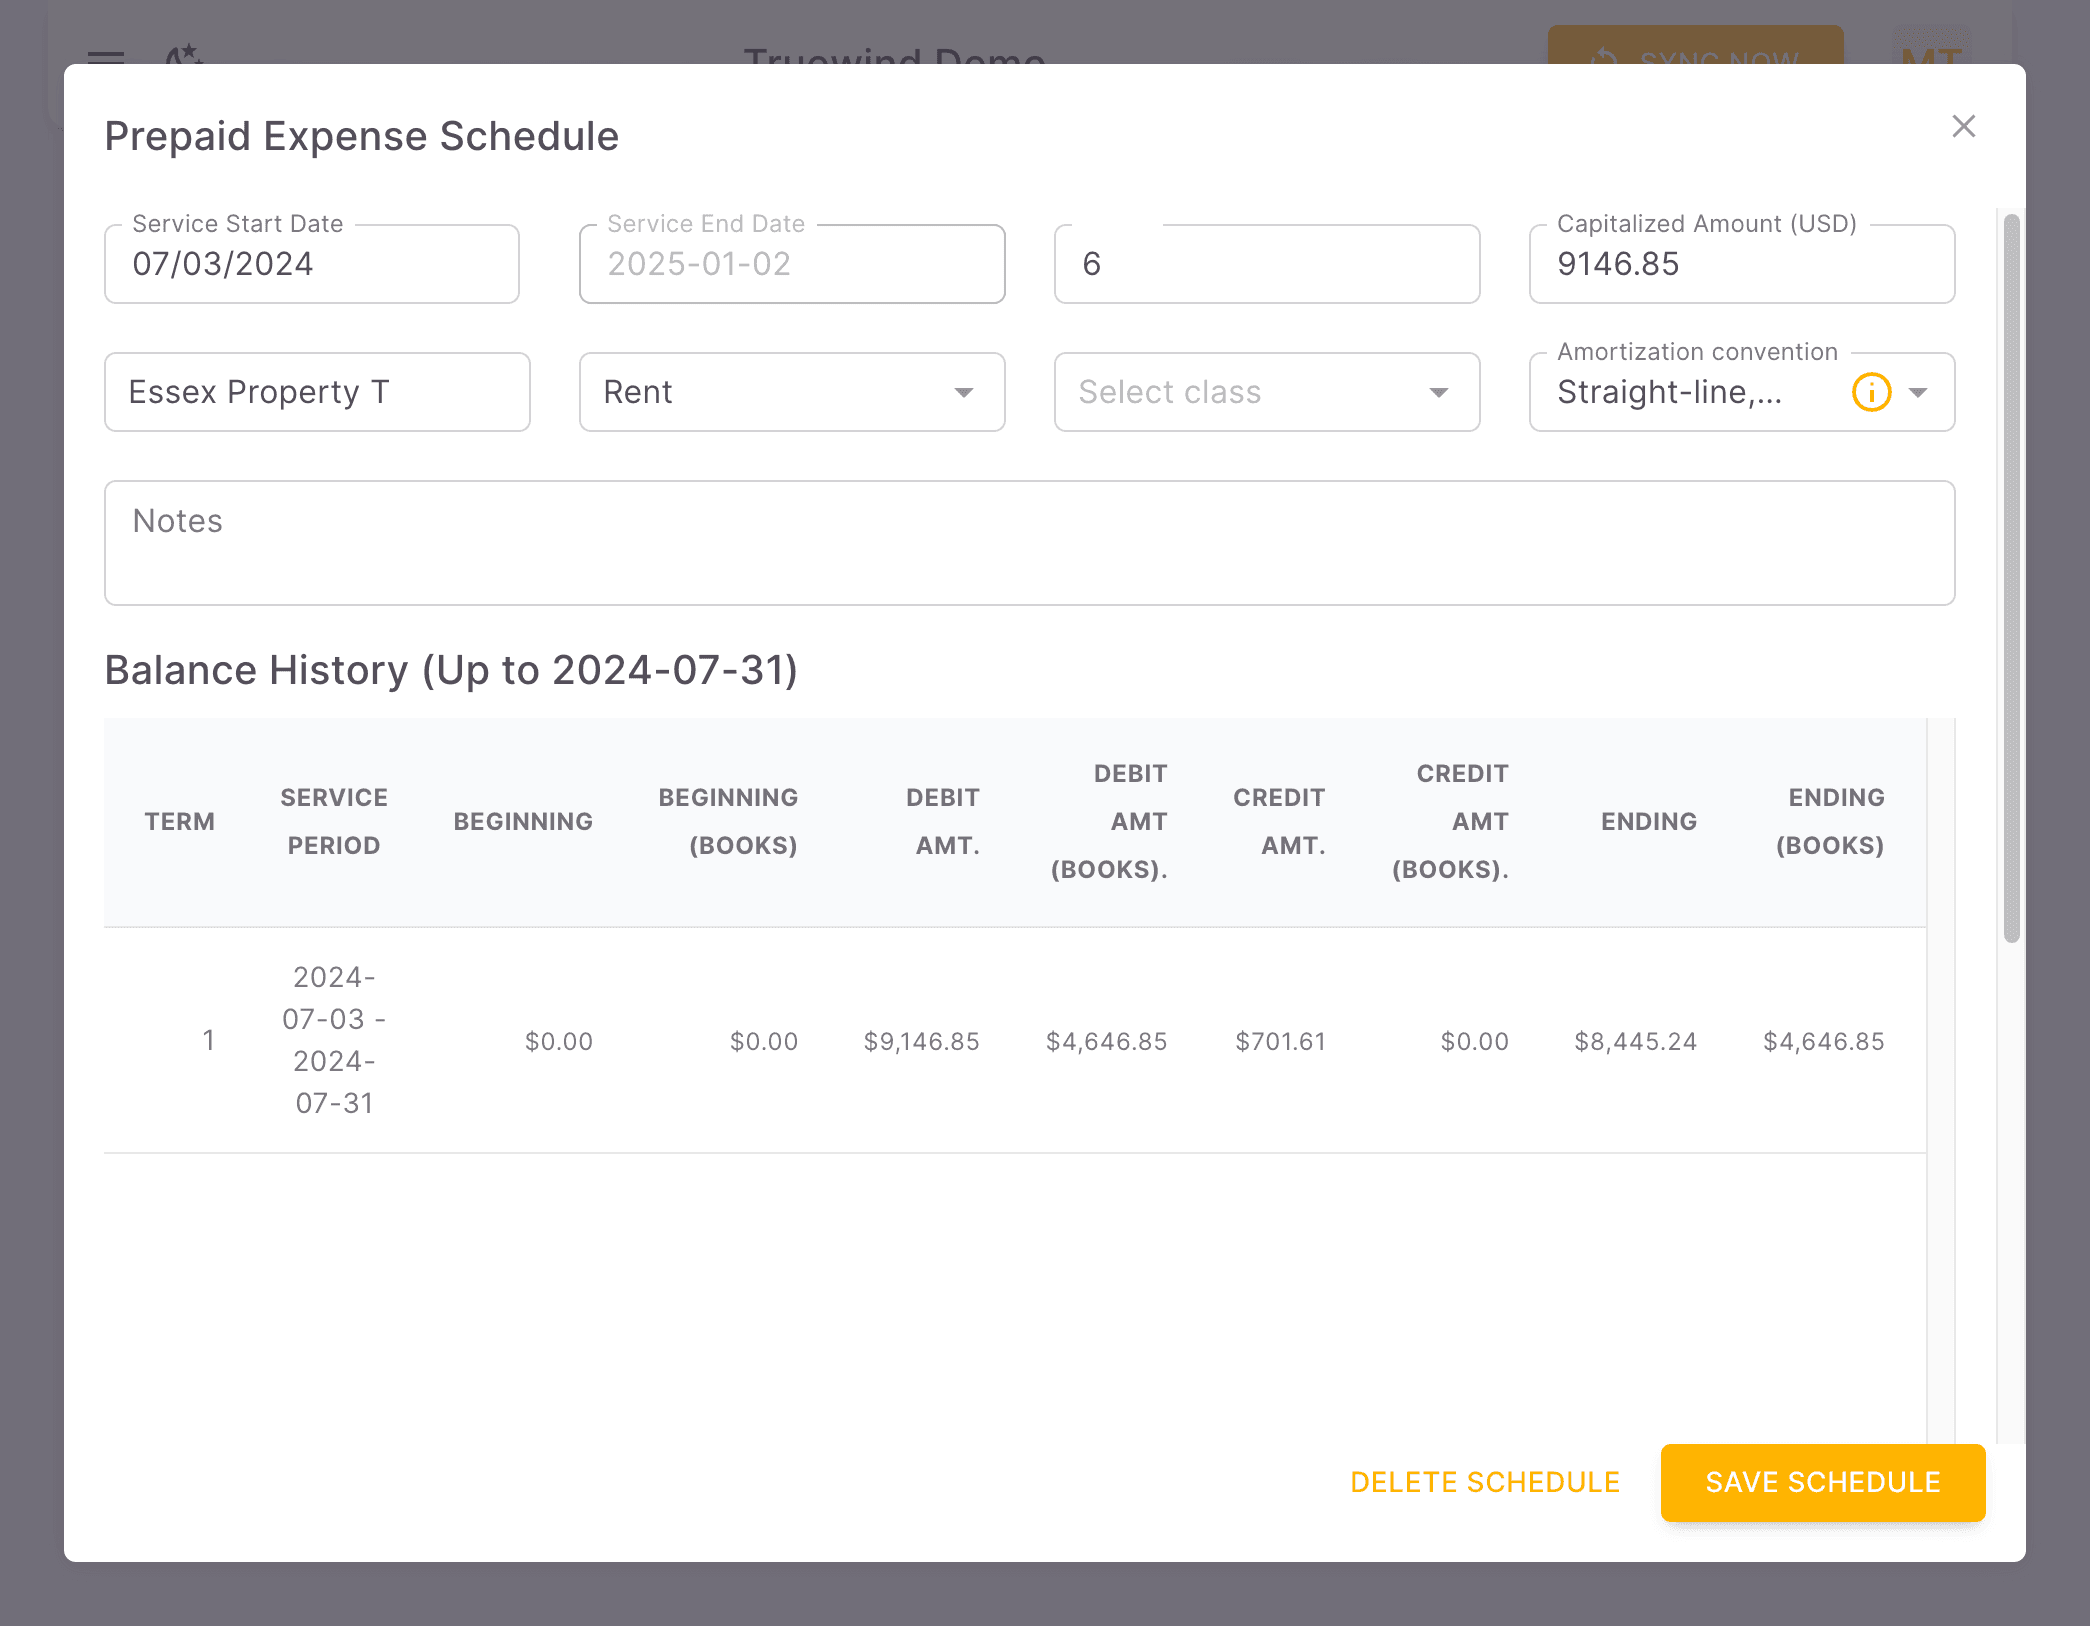Click the $9,146.85 debit amount cell
2090x1626 pixels.
pos(921,1040)
